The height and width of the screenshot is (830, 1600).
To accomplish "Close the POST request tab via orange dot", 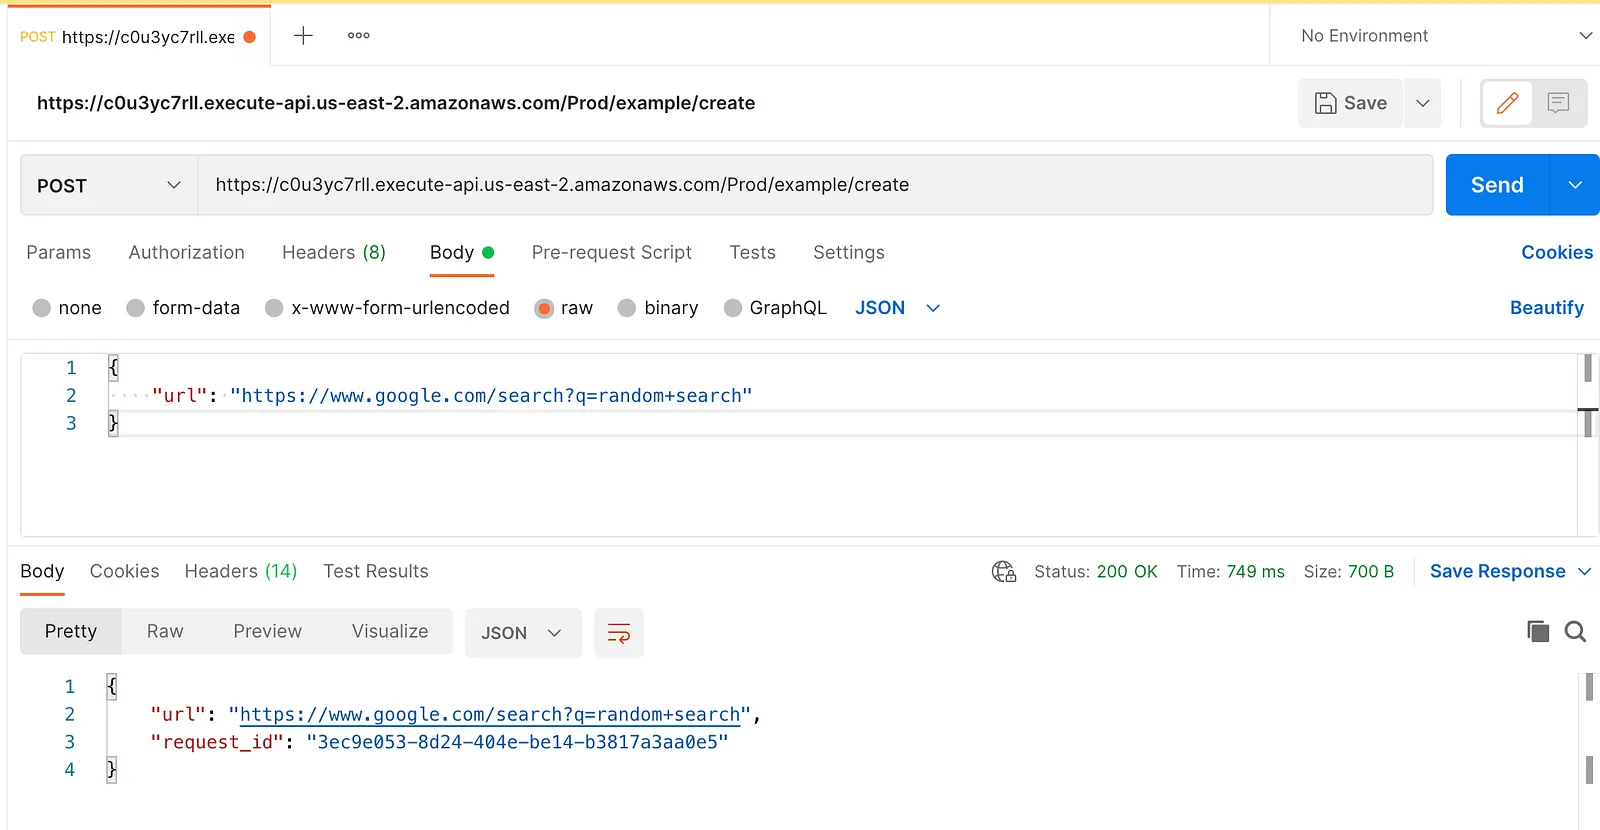I will 250,37.
